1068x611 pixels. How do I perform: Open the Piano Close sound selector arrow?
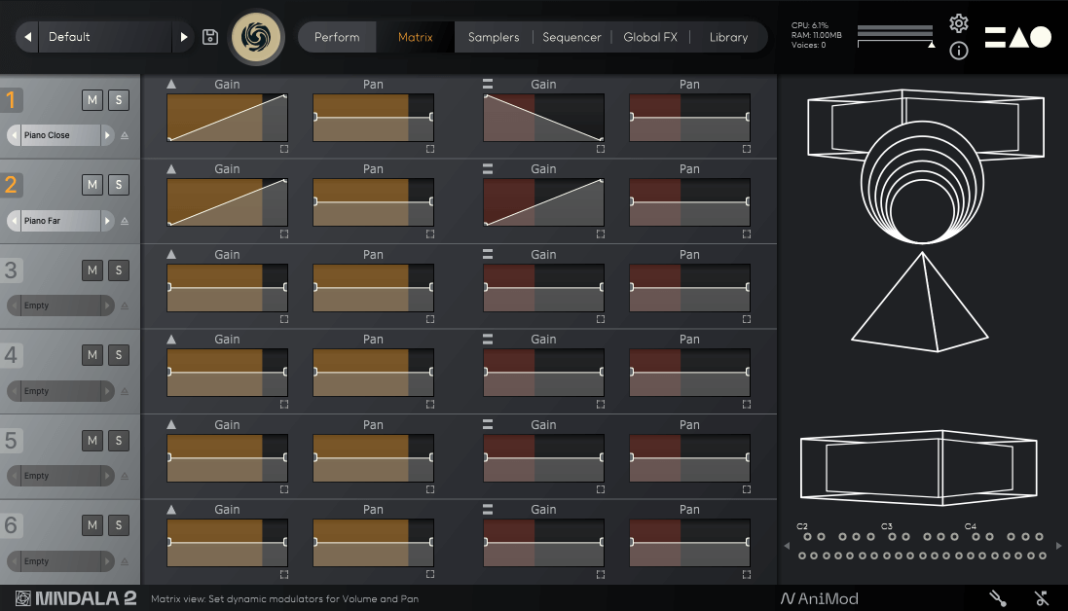click(106, 134)
